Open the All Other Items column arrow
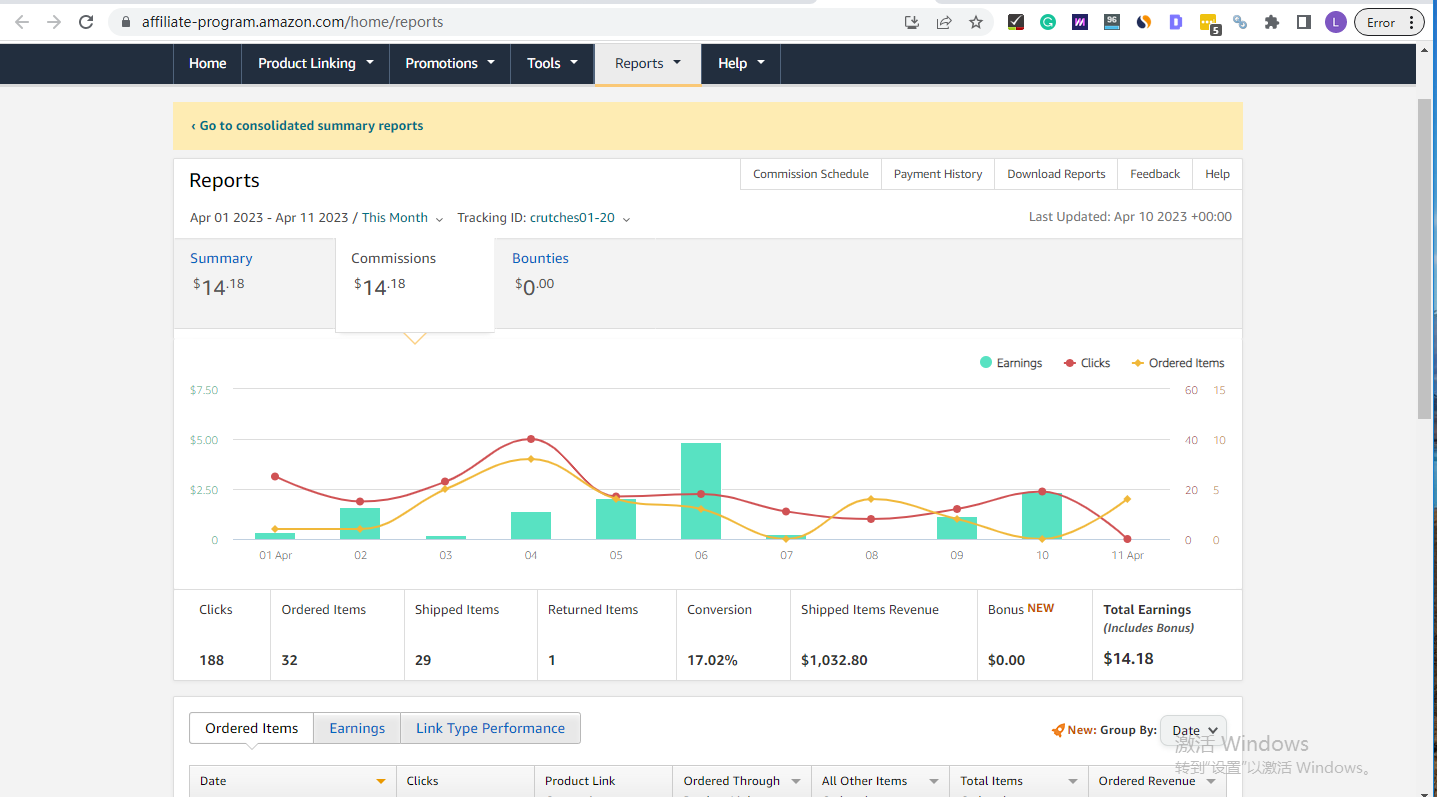 934,781
